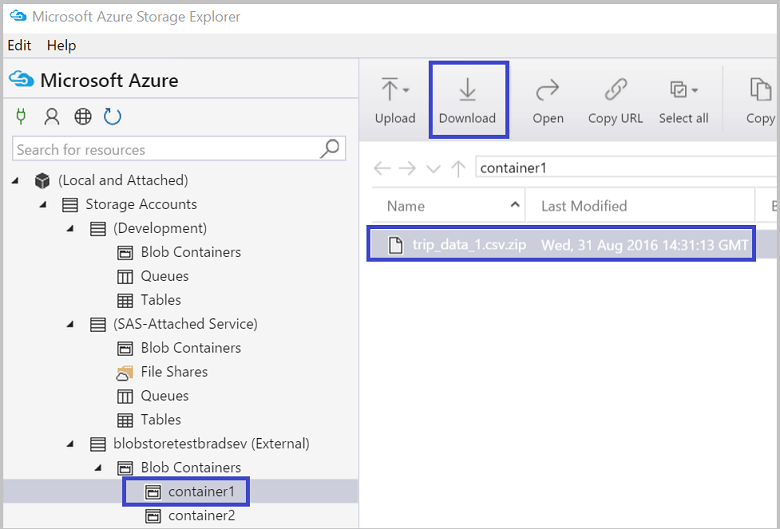
Task: Click the blue Refresh all icon
Action: point(113,116)
